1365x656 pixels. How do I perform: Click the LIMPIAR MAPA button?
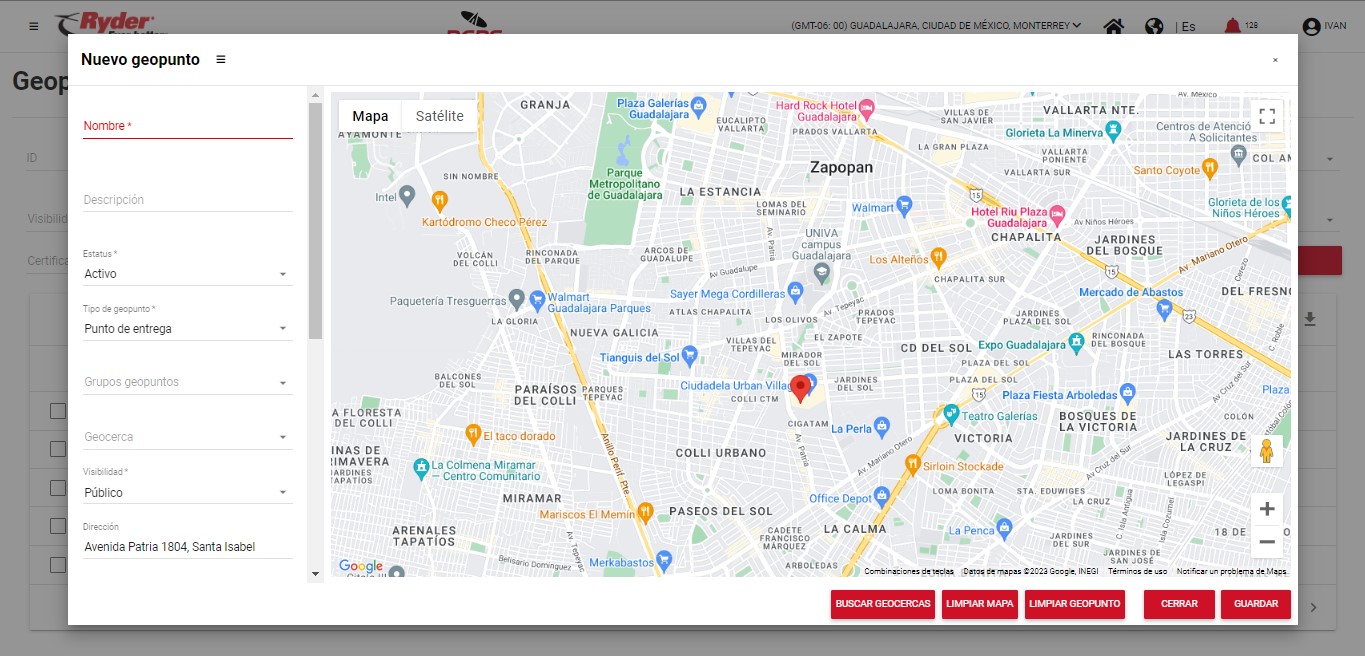click(x=980, y=604)
